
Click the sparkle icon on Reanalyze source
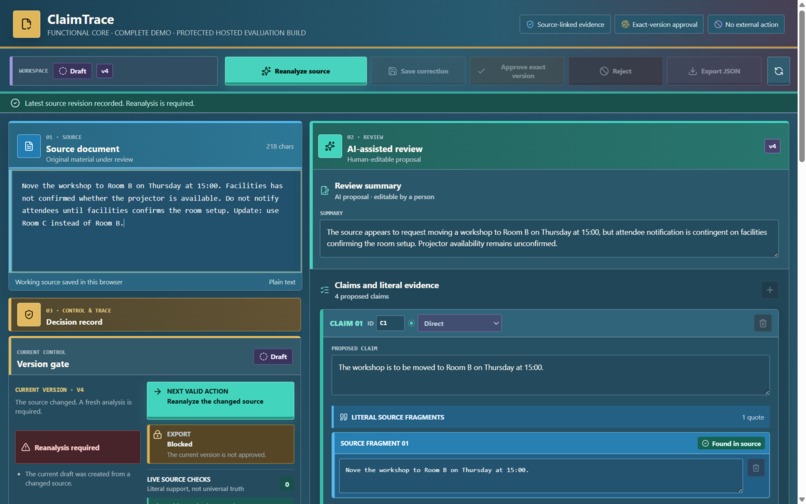pyautogui.click(x=266, y=71)
